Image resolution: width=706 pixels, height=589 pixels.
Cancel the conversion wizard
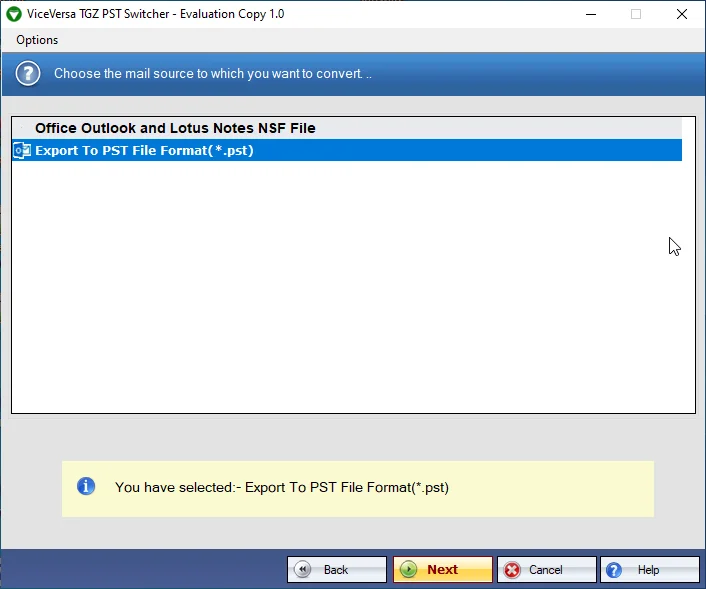click(547, 569)
